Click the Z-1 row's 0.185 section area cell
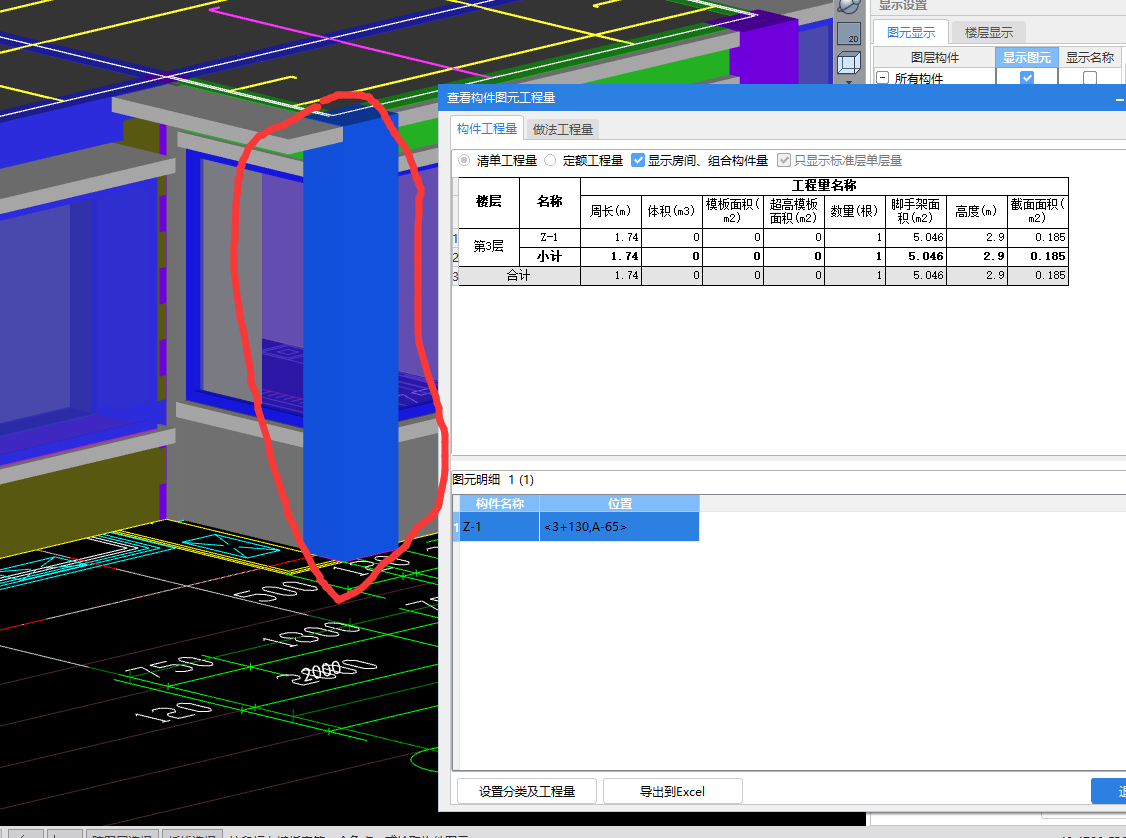This screenshot has width=1126, height=838. 1038,237
